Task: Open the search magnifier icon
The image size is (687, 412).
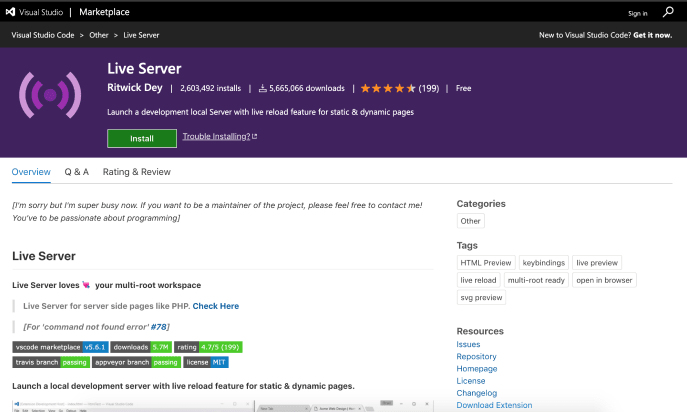Action: (x=668, y=12)
